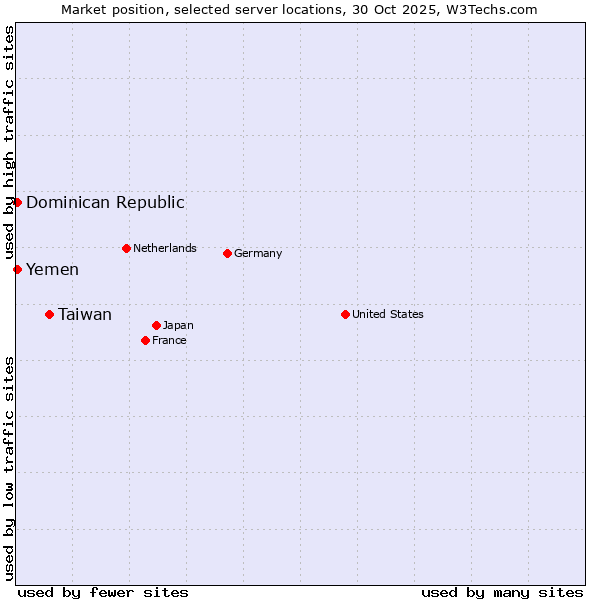Select the Germany text label
The height and width of the screenshot is (600, 600).
(258, 253)
